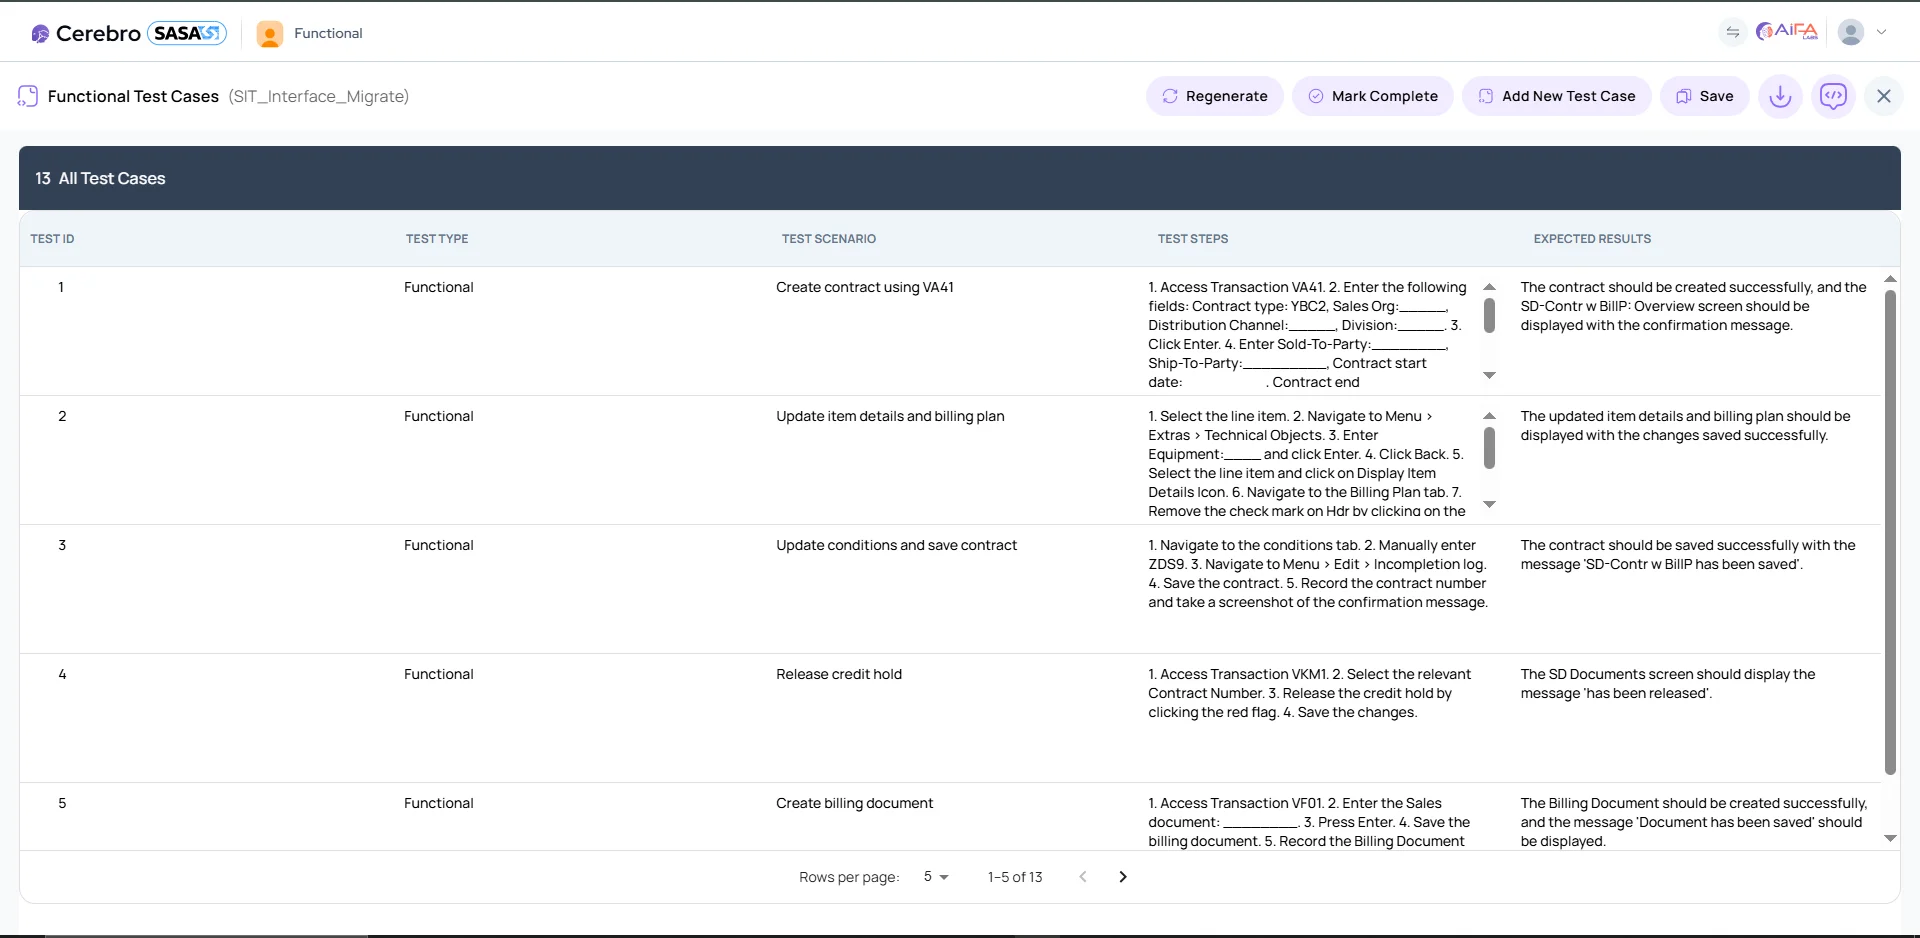Click the Cerebro logo
Screen dimensions: 1920x938
tap(85, 32)
